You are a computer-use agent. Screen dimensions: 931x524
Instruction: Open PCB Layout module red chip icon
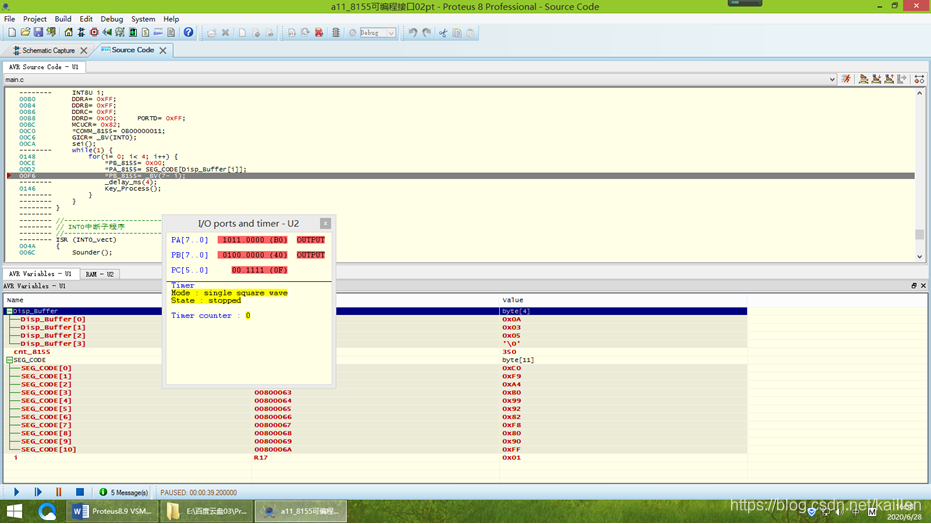[94, 33]
